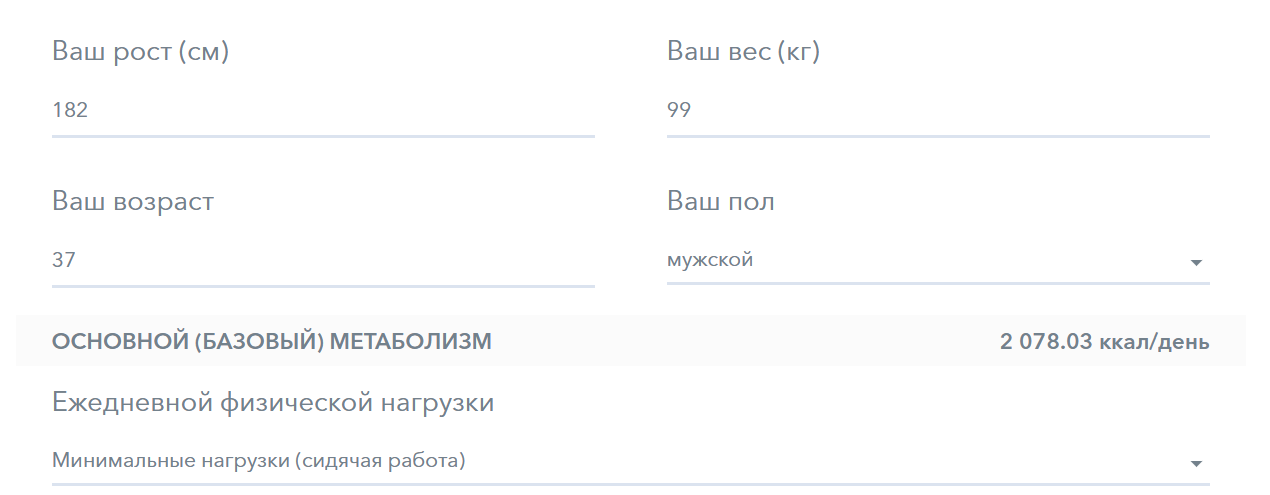Click the age input field showing 37

(323, 261)
